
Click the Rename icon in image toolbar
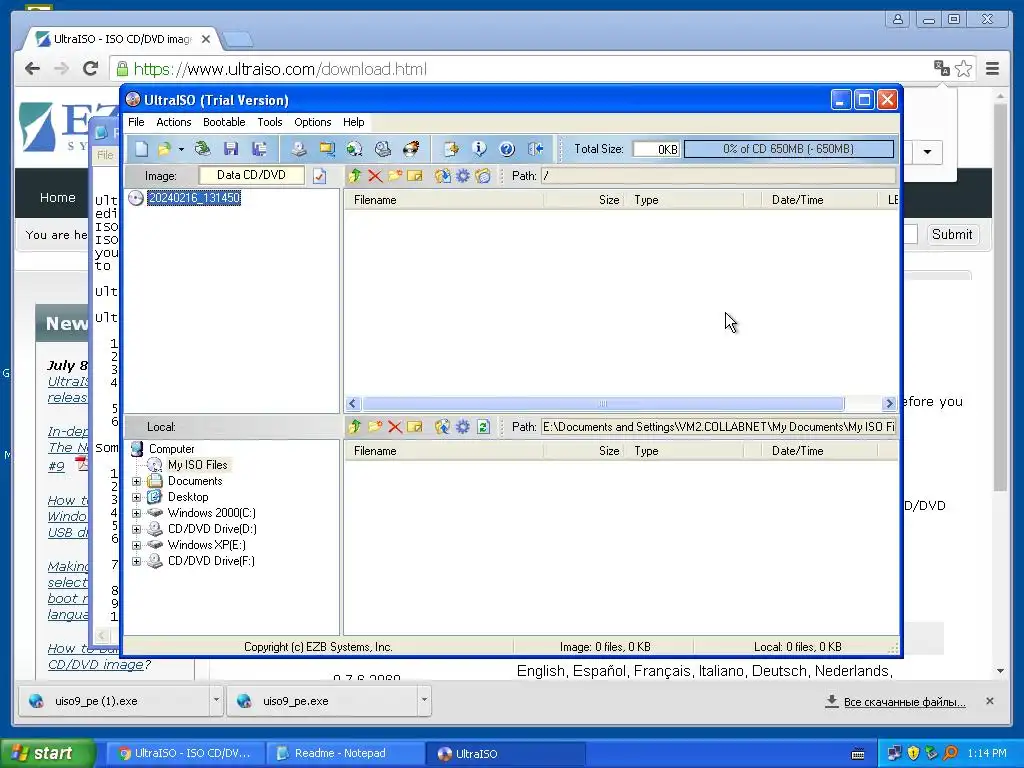415,176
